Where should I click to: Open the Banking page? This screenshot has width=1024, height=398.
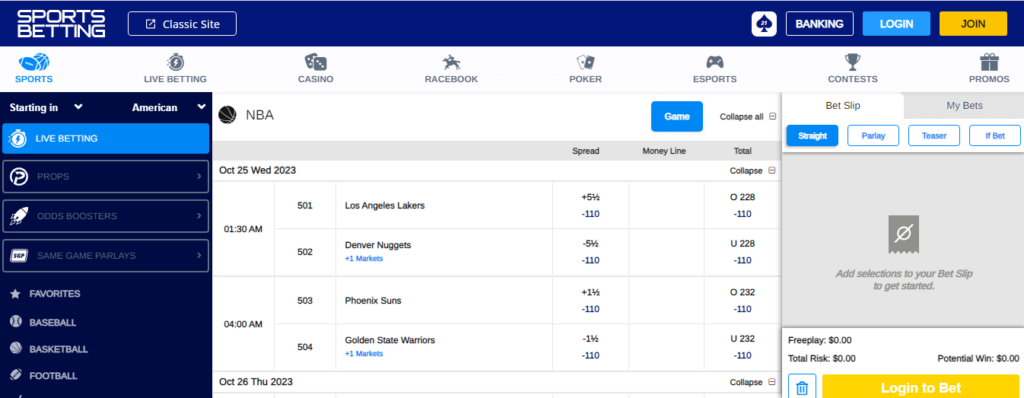tap(820, 24)
